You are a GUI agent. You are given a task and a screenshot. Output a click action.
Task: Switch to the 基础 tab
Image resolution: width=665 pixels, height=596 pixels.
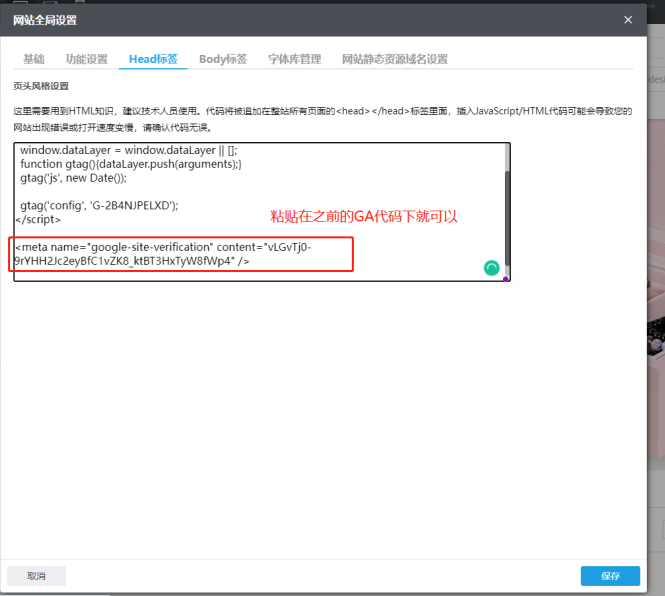(x=34, y=59)
